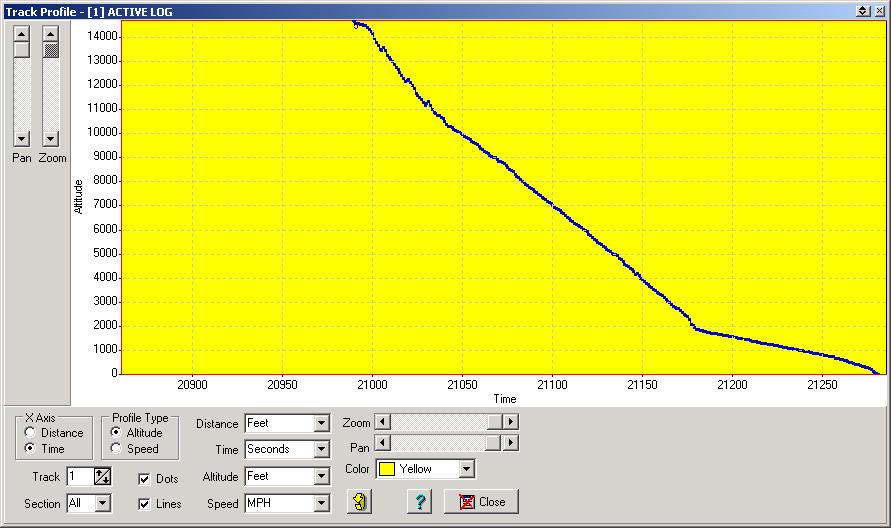The image size is (891, 528).
Task: Click the vertical Zoom slider thumb
Action: click(x=50, y=50)
